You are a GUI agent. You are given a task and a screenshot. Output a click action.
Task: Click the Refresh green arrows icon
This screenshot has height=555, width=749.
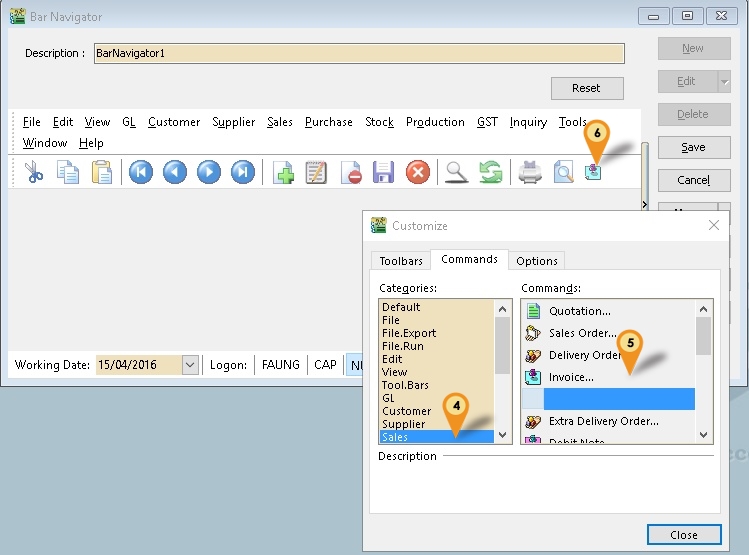490,172
